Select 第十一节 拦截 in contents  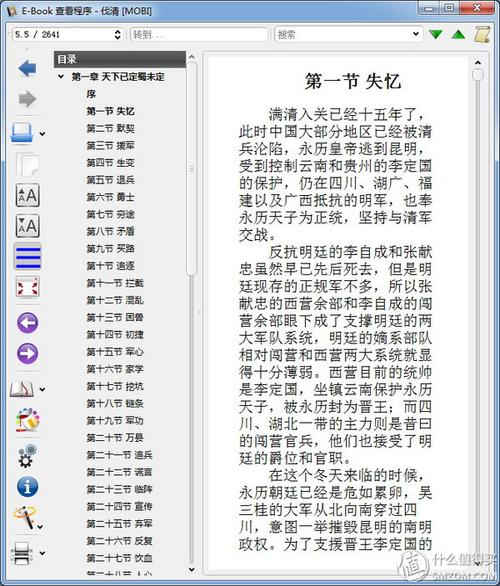pyautogui.click(x=115, y=283)
